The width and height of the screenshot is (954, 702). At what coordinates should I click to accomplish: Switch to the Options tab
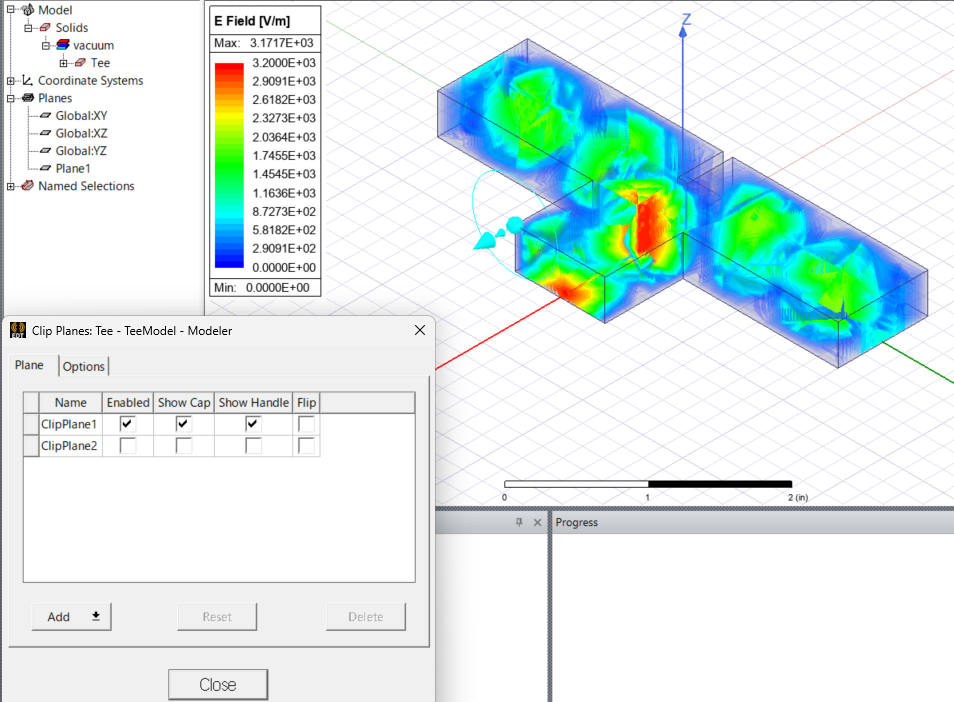point(84,366)
